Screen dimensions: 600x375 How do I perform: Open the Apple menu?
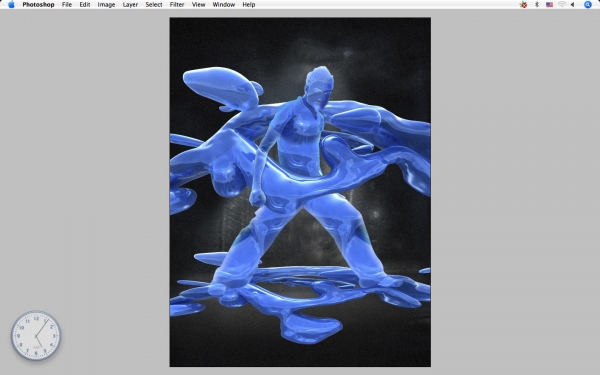pos(11,5)
